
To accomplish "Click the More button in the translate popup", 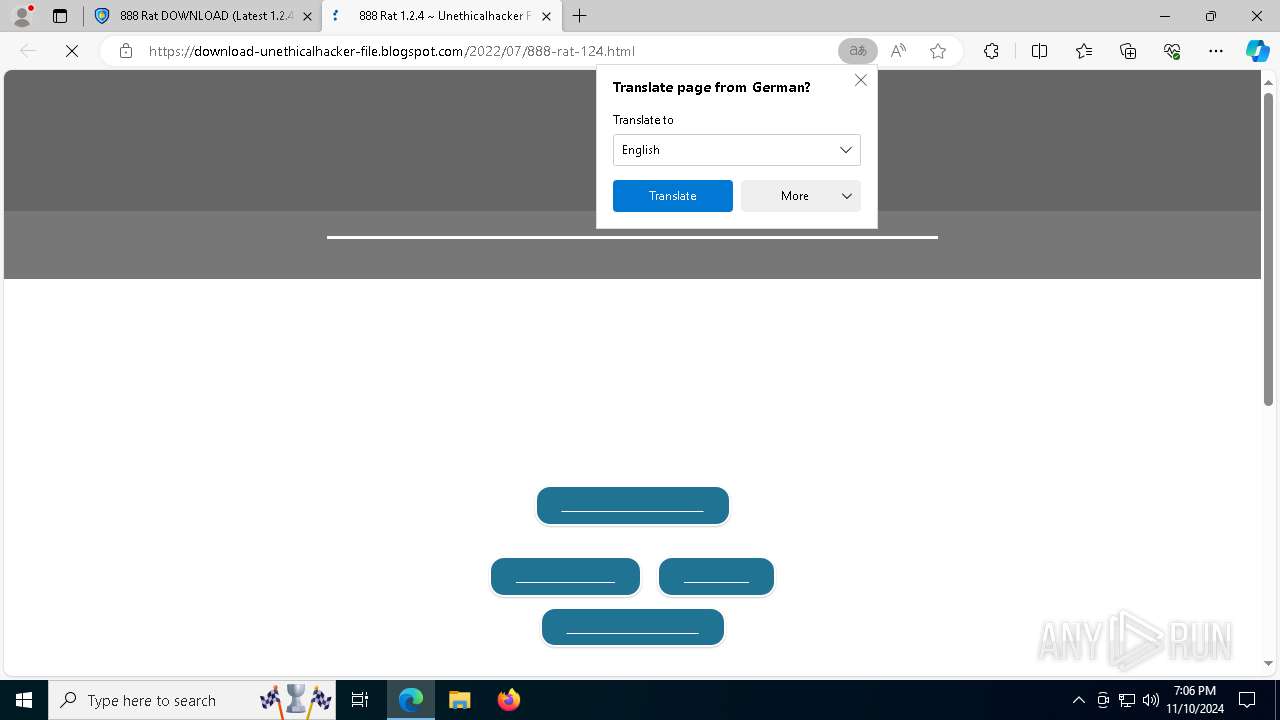I will pos(795,196).
